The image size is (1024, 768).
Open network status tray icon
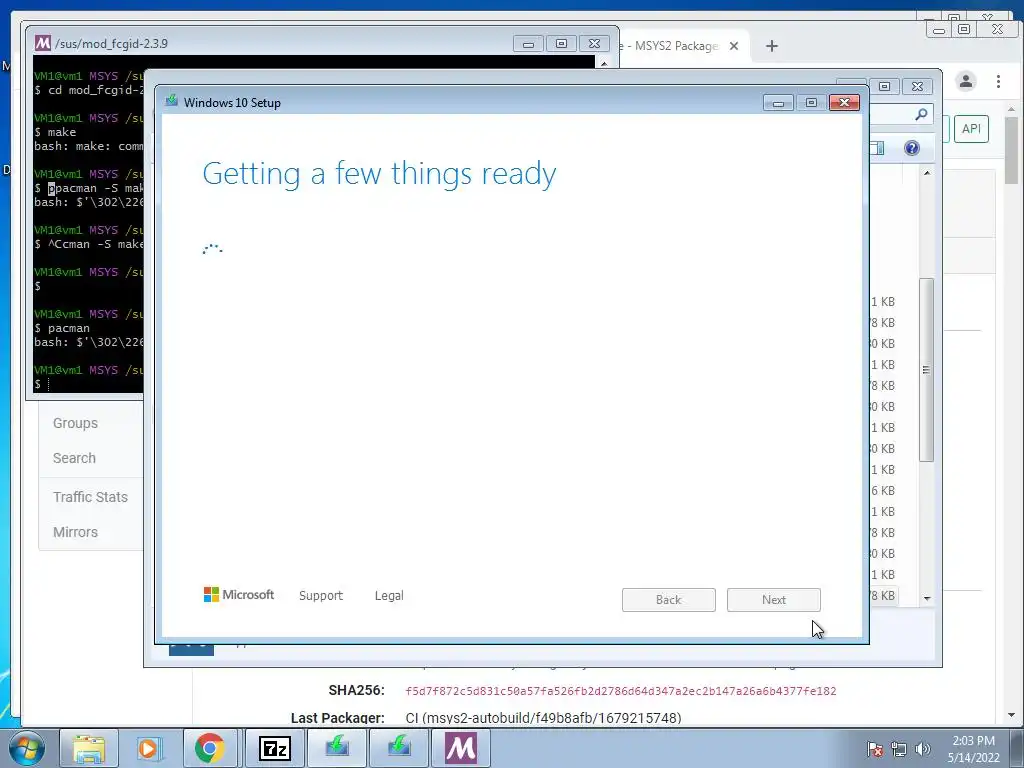(x=899, y=749)
